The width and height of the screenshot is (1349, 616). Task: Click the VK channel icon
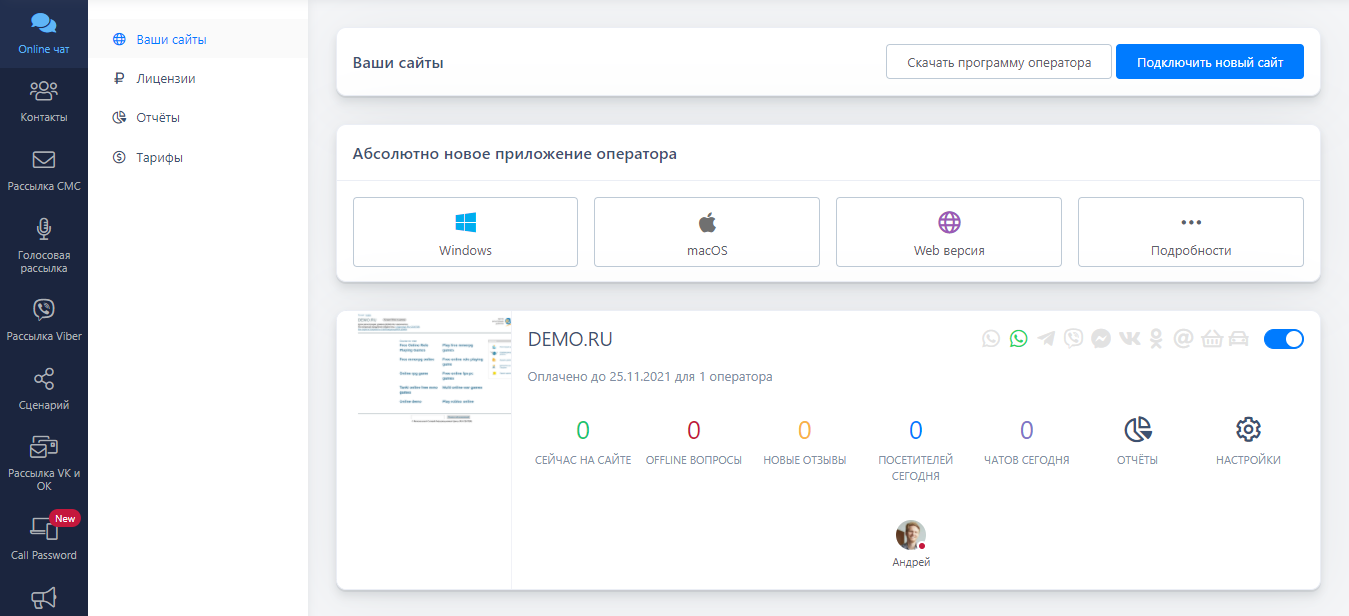tap(1129, 339)
